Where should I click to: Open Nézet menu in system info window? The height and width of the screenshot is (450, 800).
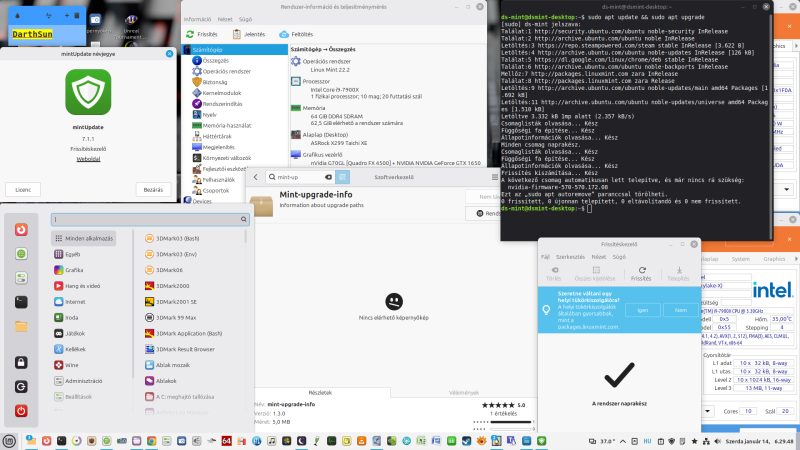coord(225,19)
